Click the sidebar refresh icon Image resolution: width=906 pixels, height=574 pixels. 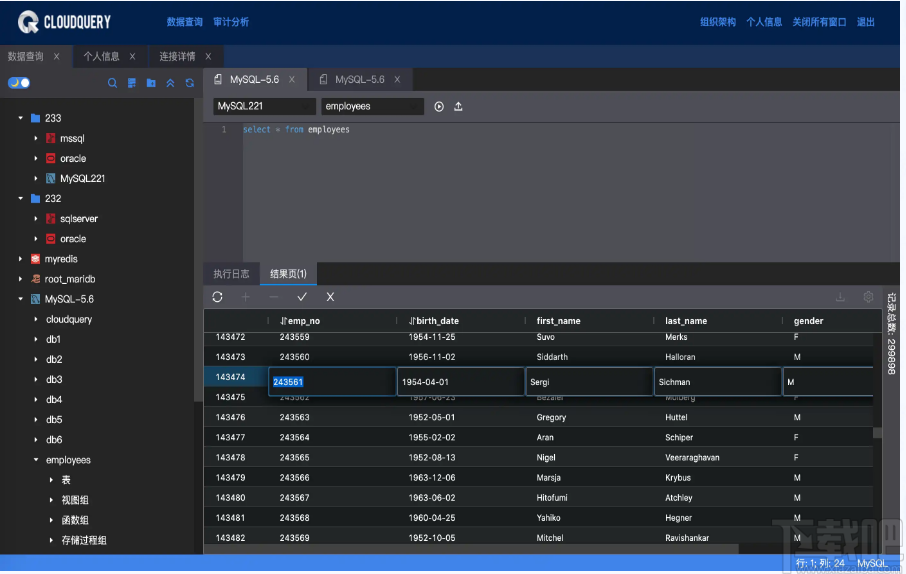[190, 83]
